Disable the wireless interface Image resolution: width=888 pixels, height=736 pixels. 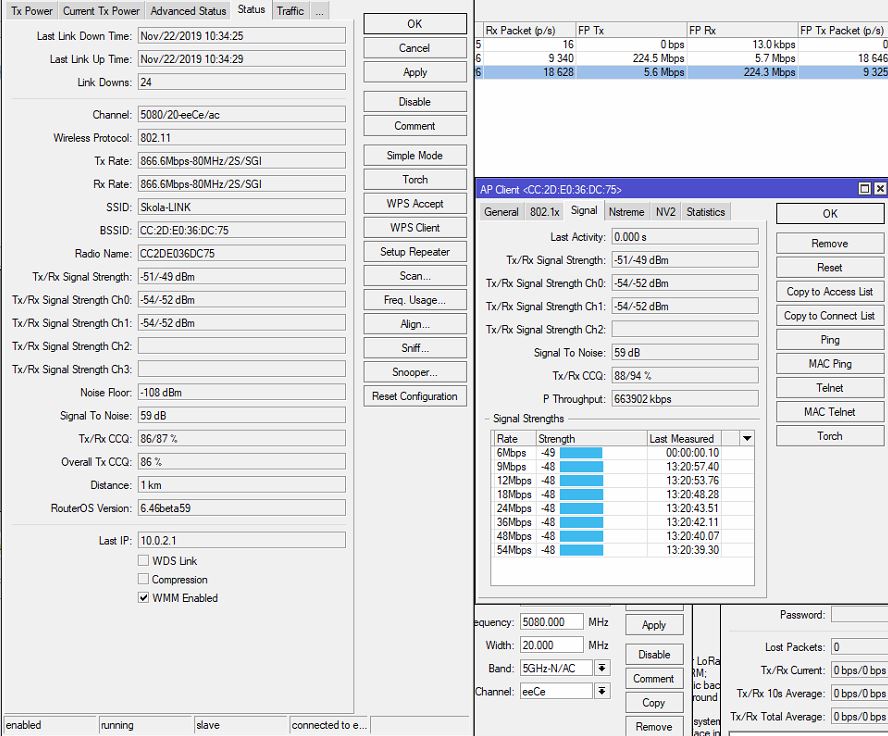(x=415, y=102)
